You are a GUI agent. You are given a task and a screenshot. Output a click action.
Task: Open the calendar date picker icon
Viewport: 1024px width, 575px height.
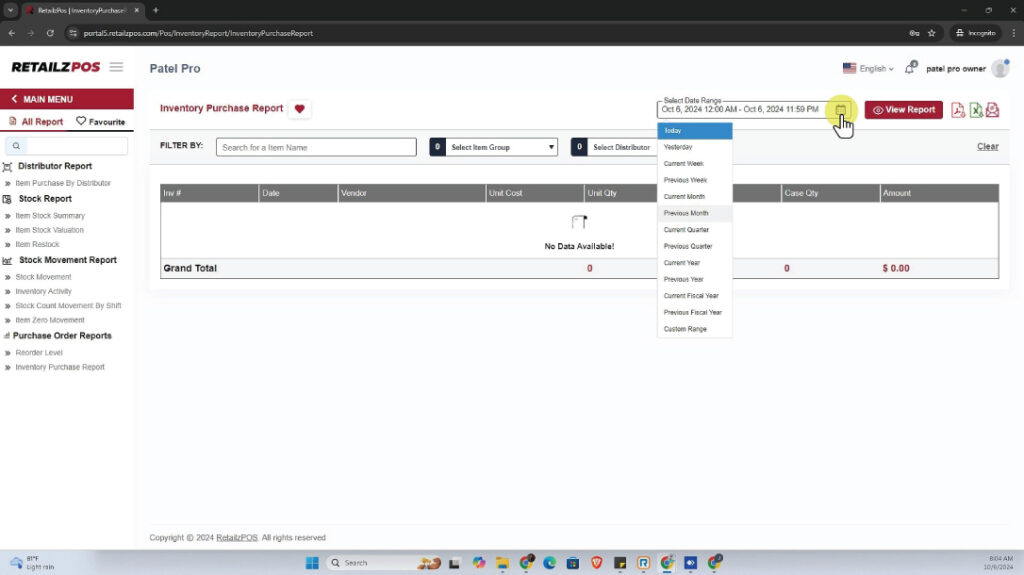[x=840, y=110]
